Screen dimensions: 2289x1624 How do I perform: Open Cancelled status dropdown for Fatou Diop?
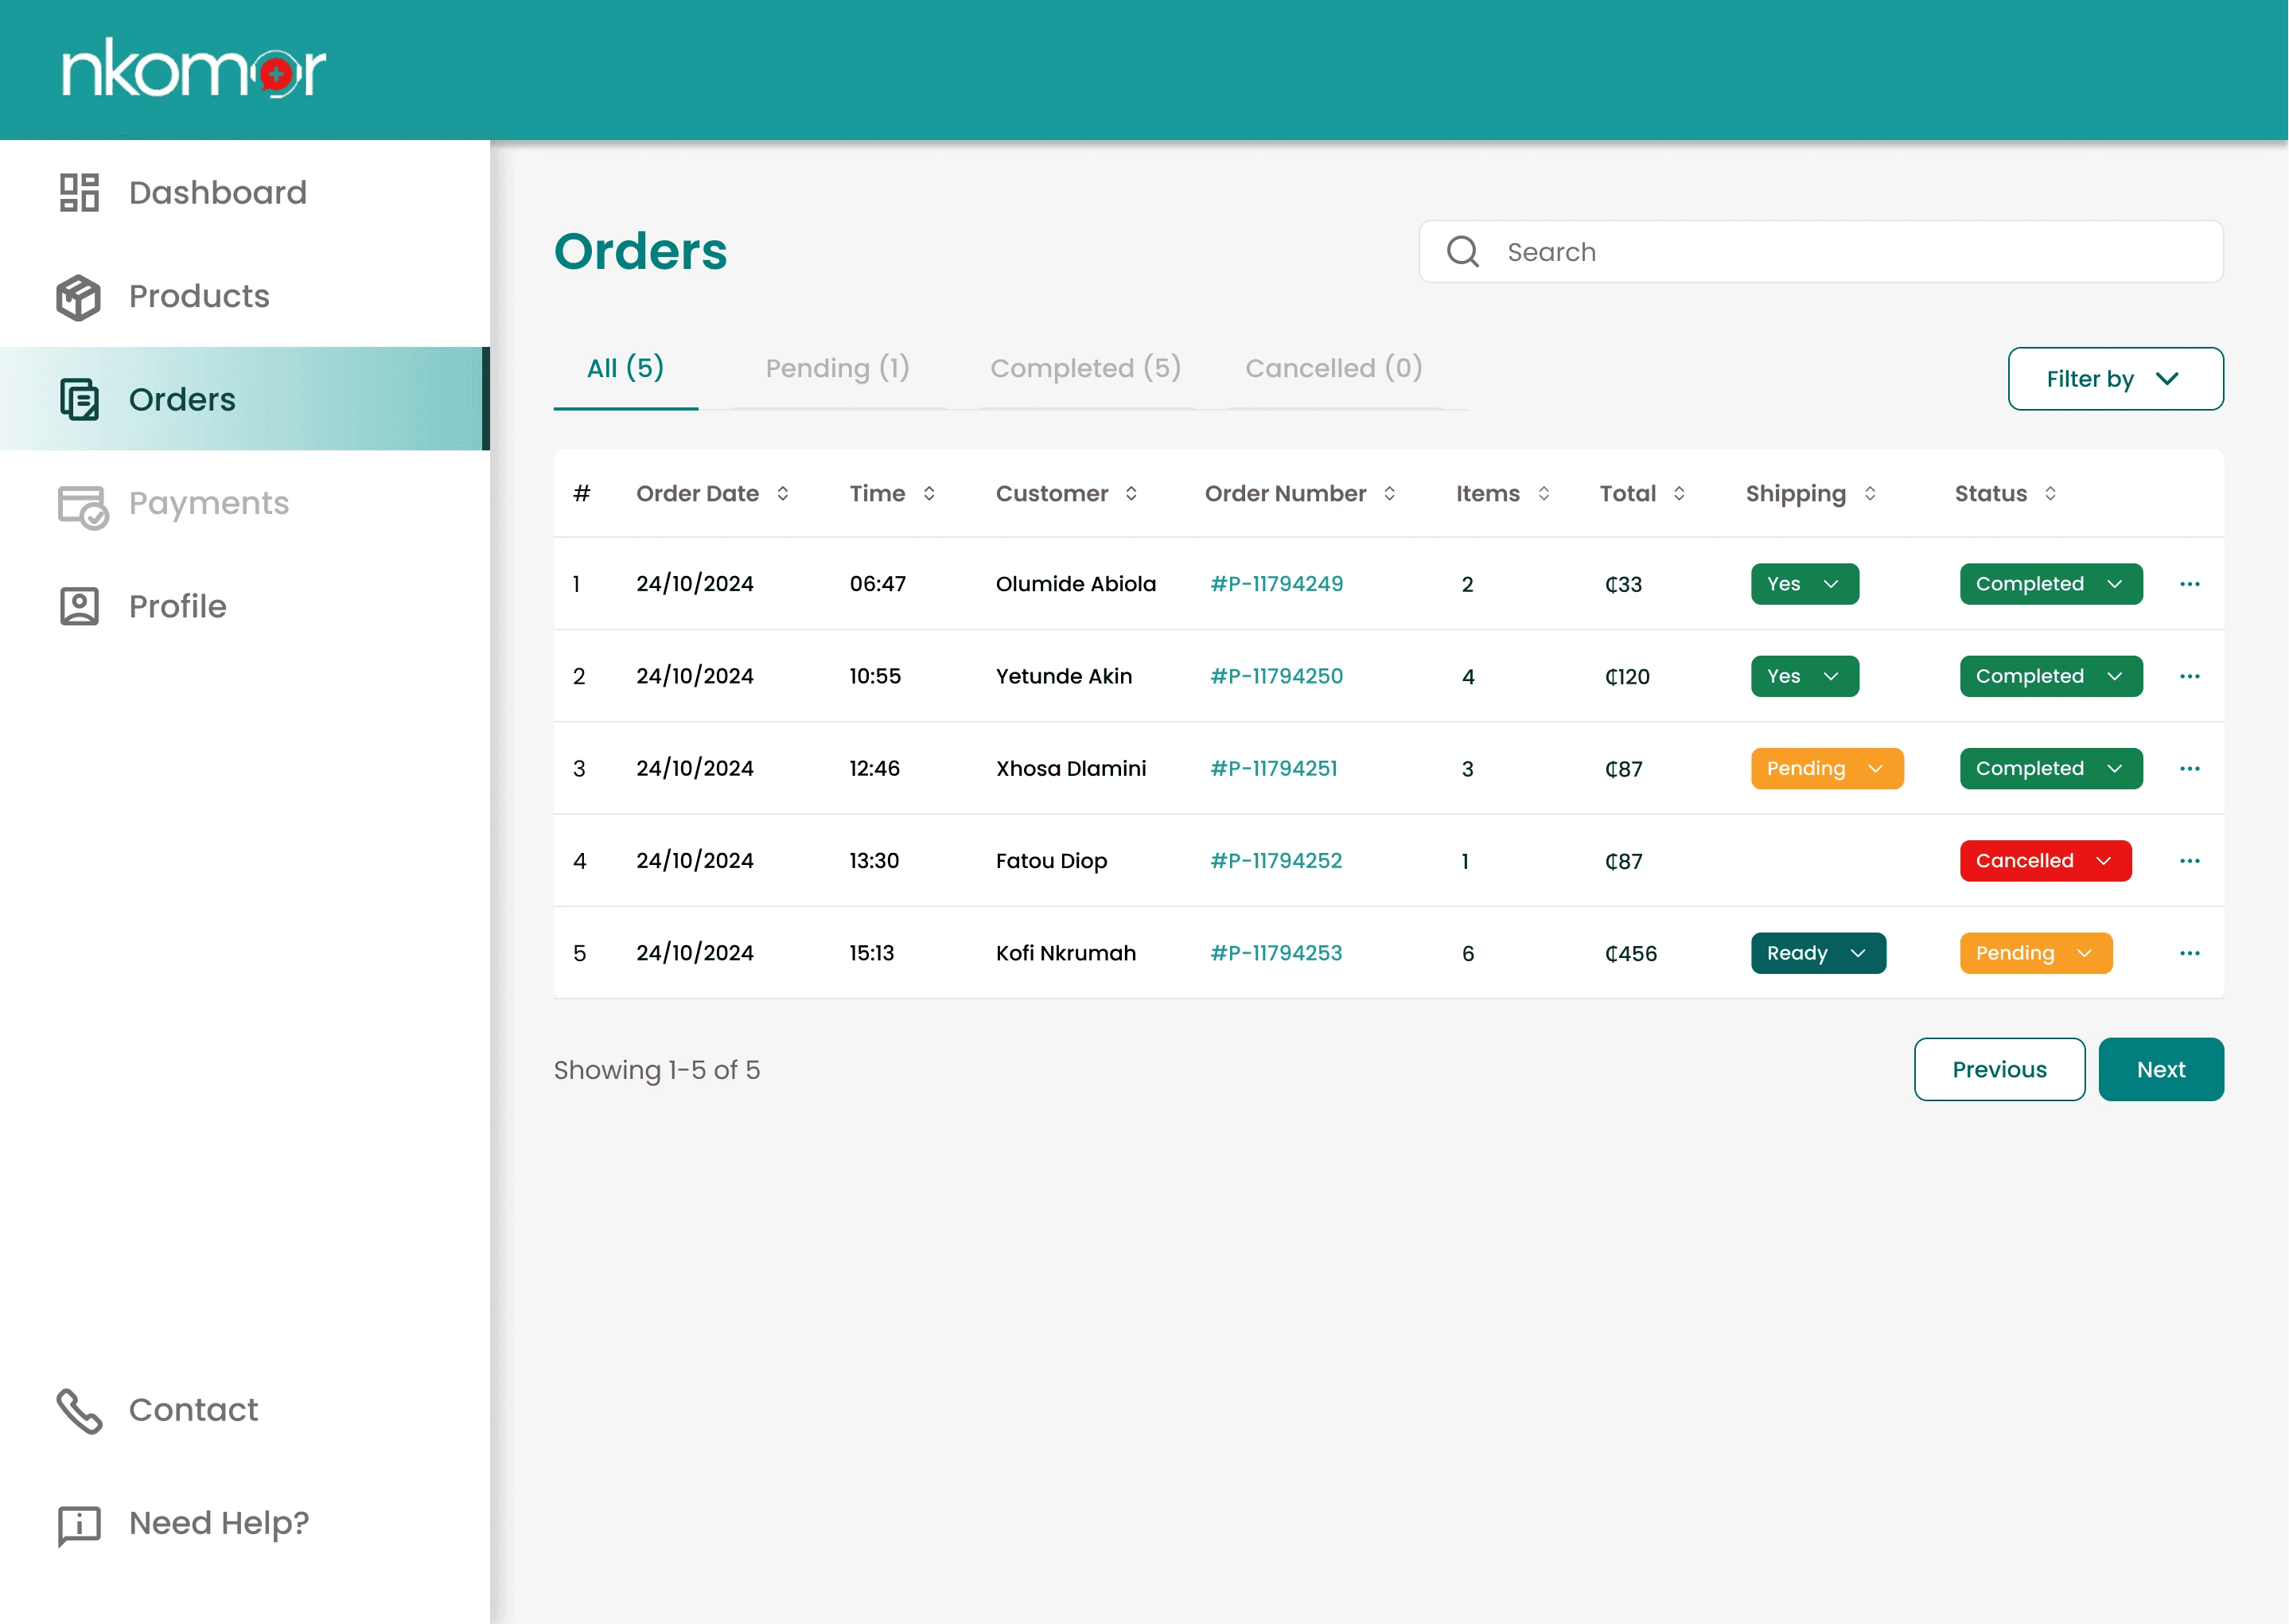click(2045, 861)
